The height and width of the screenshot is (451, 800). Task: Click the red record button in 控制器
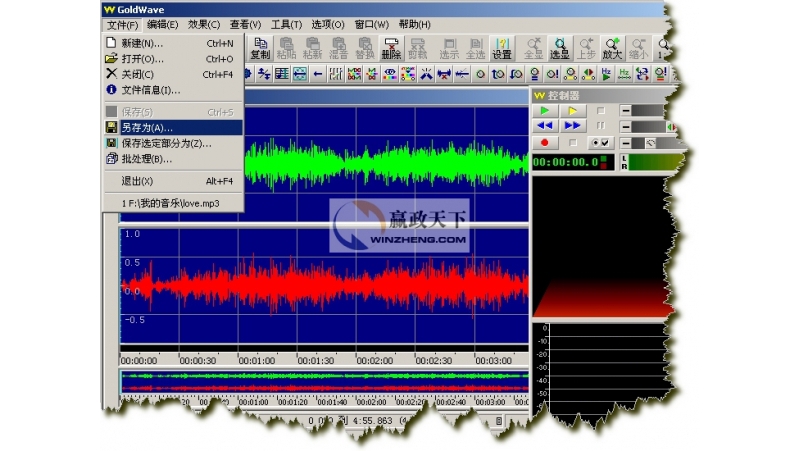click(x=545, y=143)
